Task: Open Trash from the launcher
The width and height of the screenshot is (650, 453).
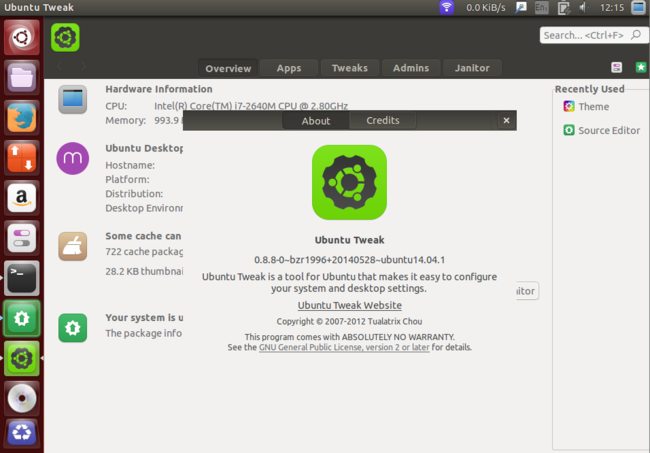Action: click(x=22, y=433)
